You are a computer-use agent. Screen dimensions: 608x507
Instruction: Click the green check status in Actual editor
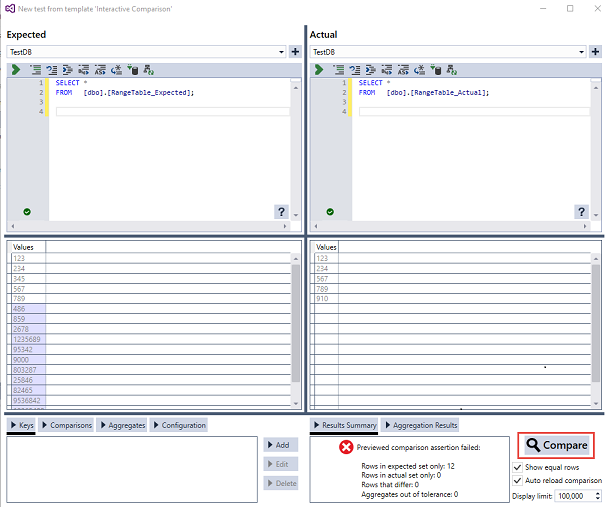[x=330, y=212]
